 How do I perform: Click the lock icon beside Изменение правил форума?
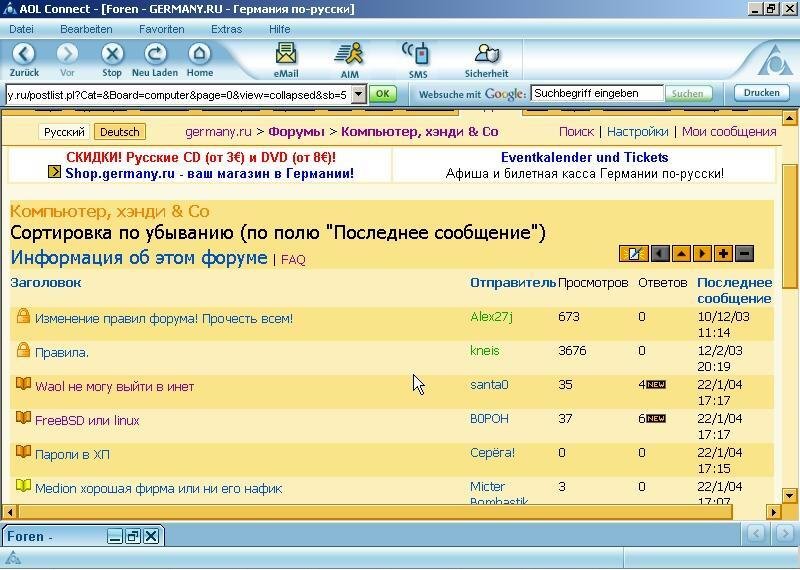(23, 316)
